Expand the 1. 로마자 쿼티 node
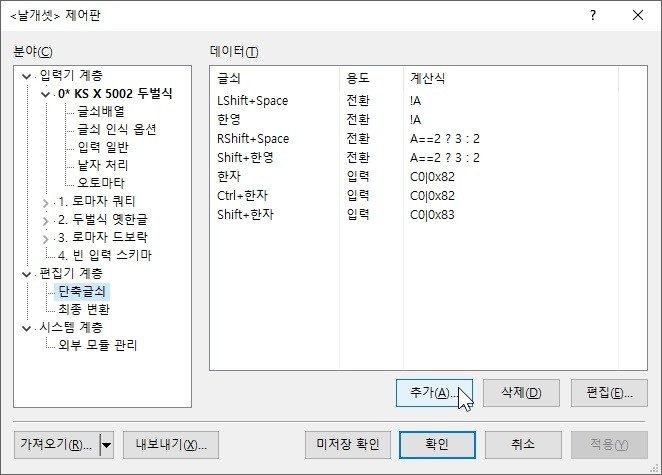The image size is (662, 475). point(45,203)
